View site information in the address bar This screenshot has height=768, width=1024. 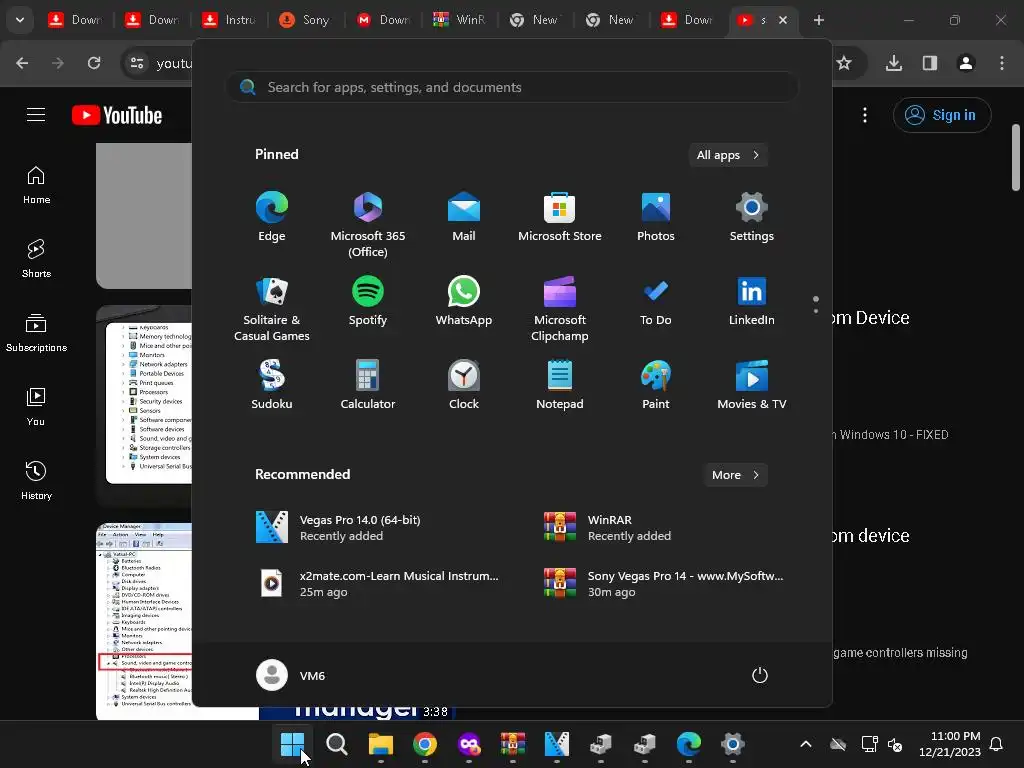tap(137, 63)
